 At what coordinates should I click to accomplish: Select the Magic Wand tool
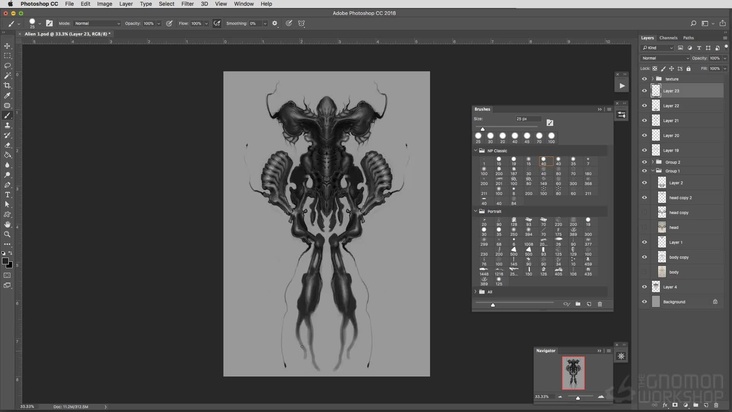7,76
